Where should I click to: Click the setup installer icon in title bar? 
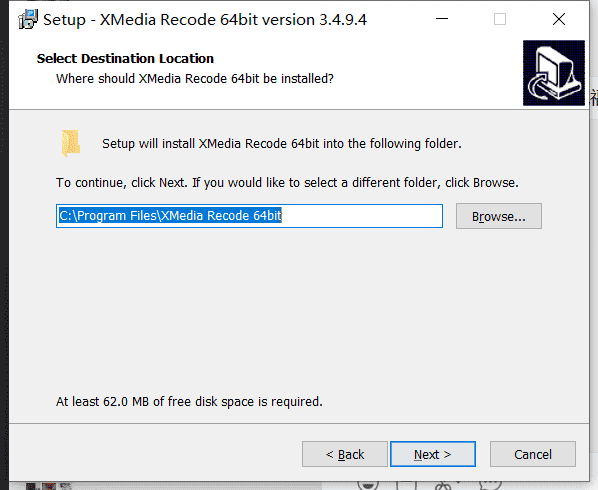pos(28,19)
